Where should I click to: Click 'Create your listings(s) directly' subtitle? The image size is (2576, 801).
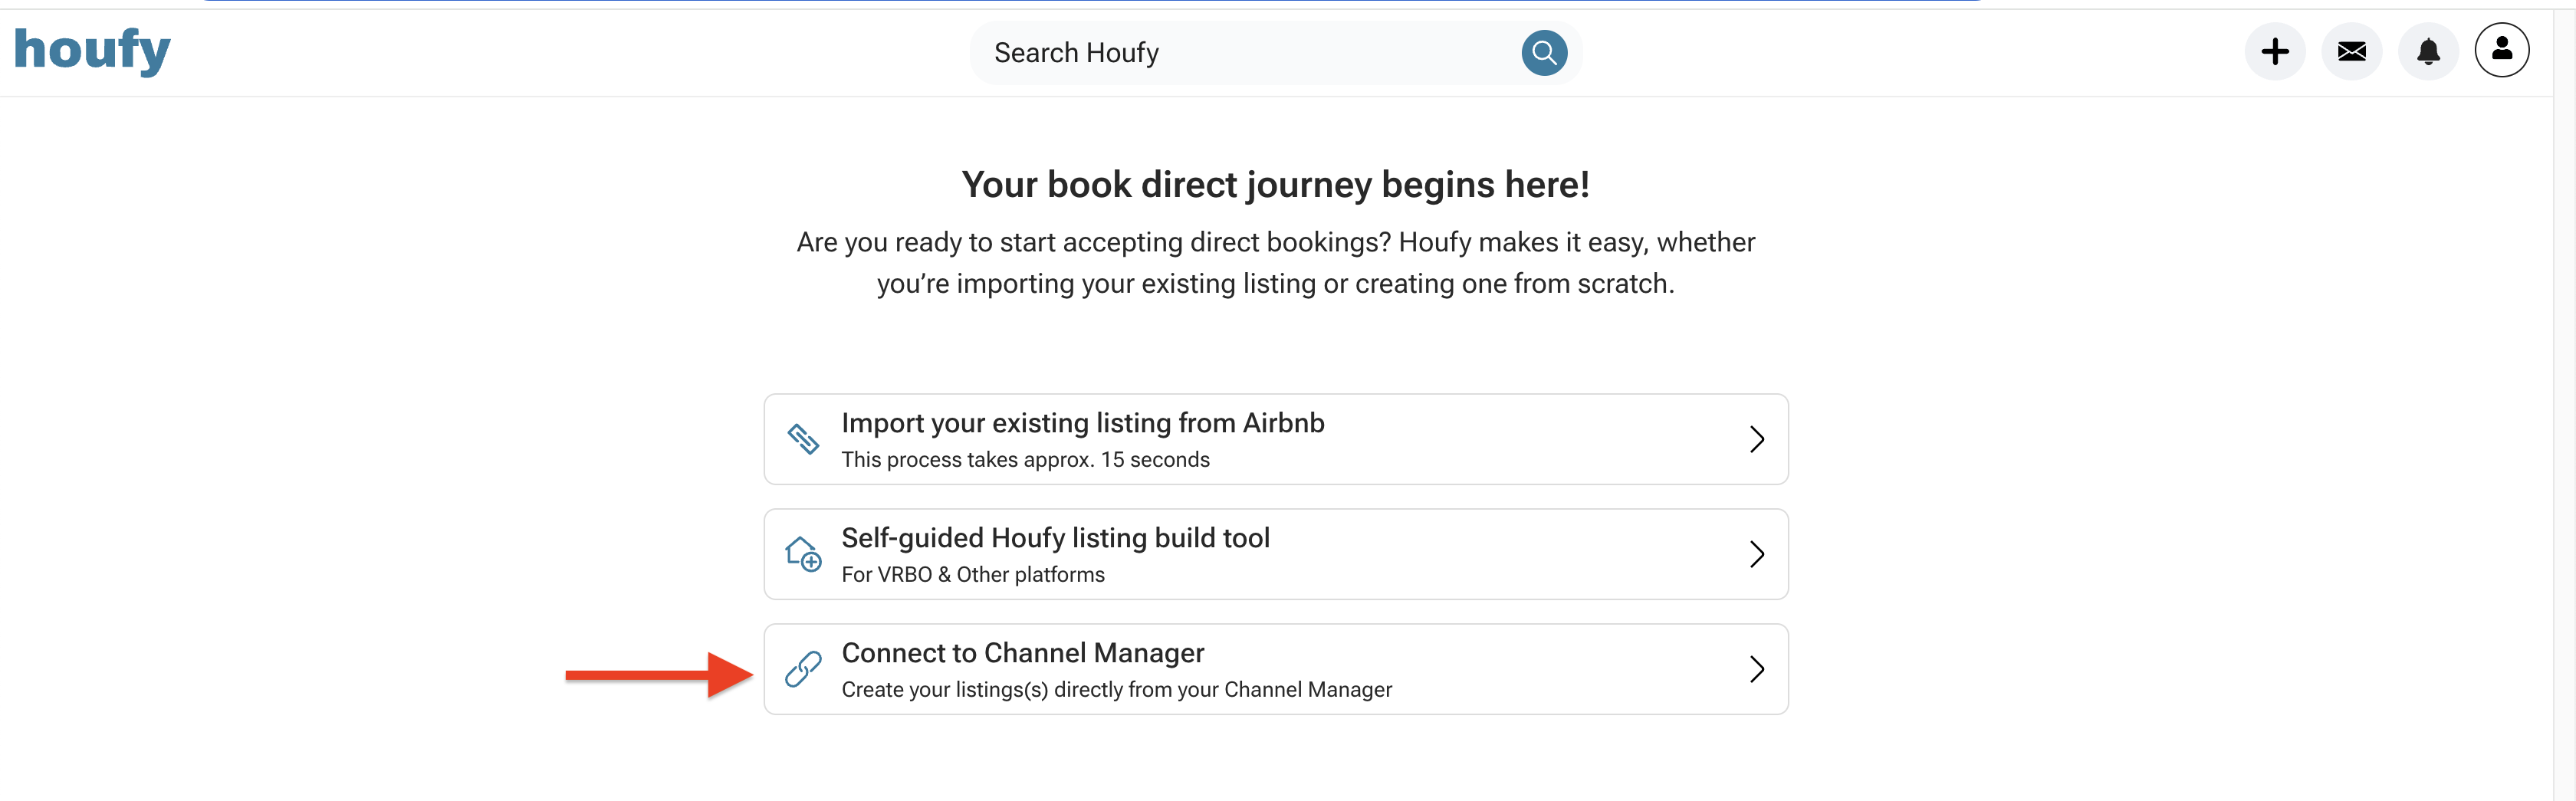click(x=1116, y=690)
